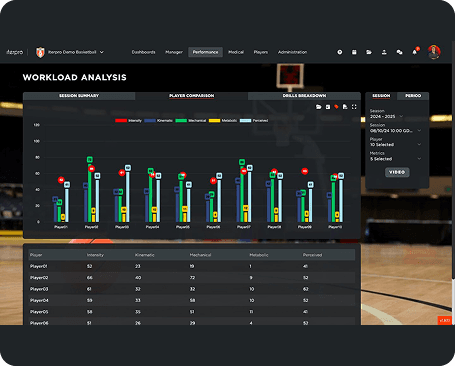Click the Player column header
This screenshot has width=455, height=366.
click(36, 255)
